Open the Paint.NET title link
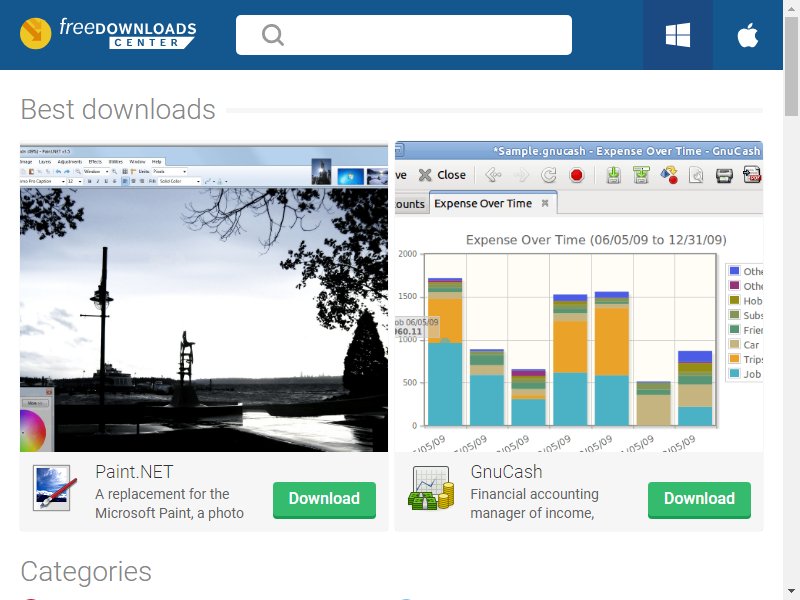Viewport: 800px width, 600px height. pos(134,472)
